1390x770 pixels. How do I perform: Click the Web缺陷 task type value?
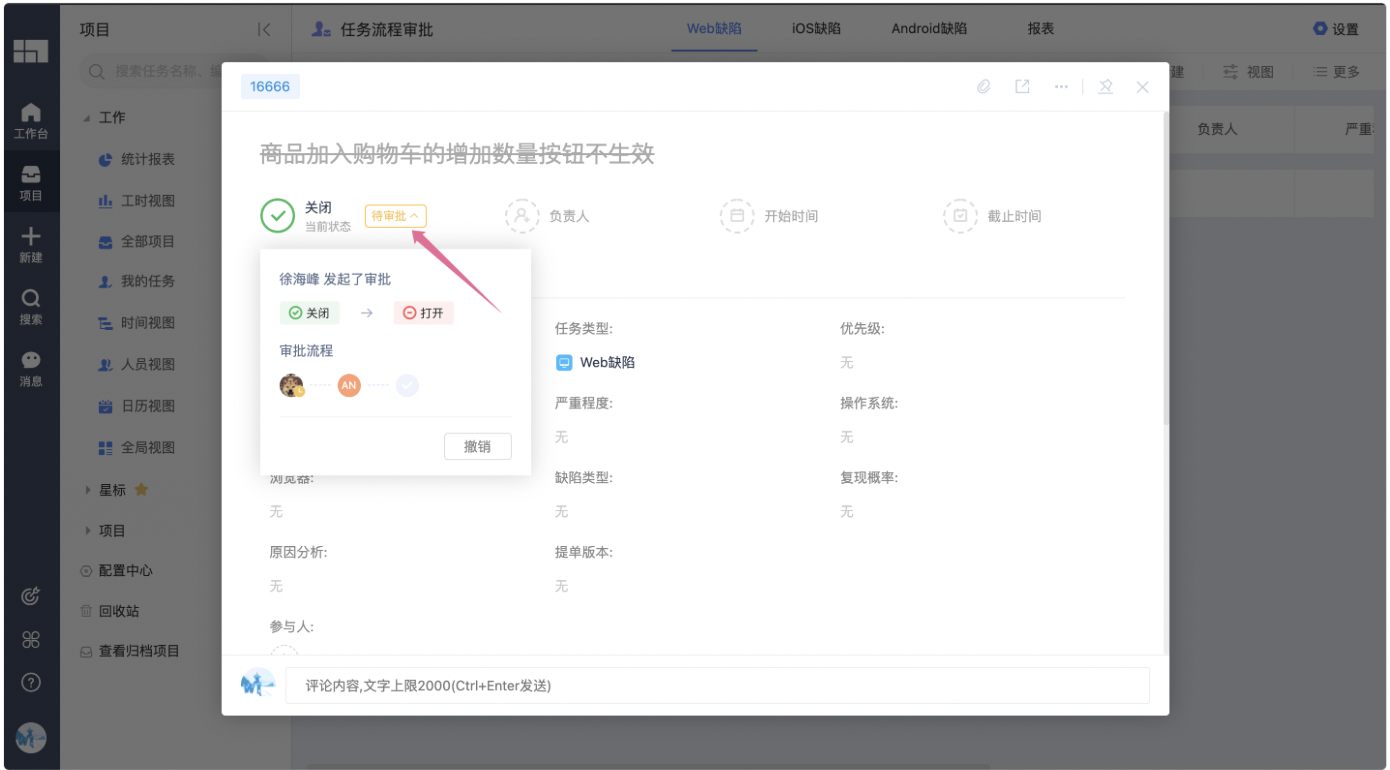595,363
